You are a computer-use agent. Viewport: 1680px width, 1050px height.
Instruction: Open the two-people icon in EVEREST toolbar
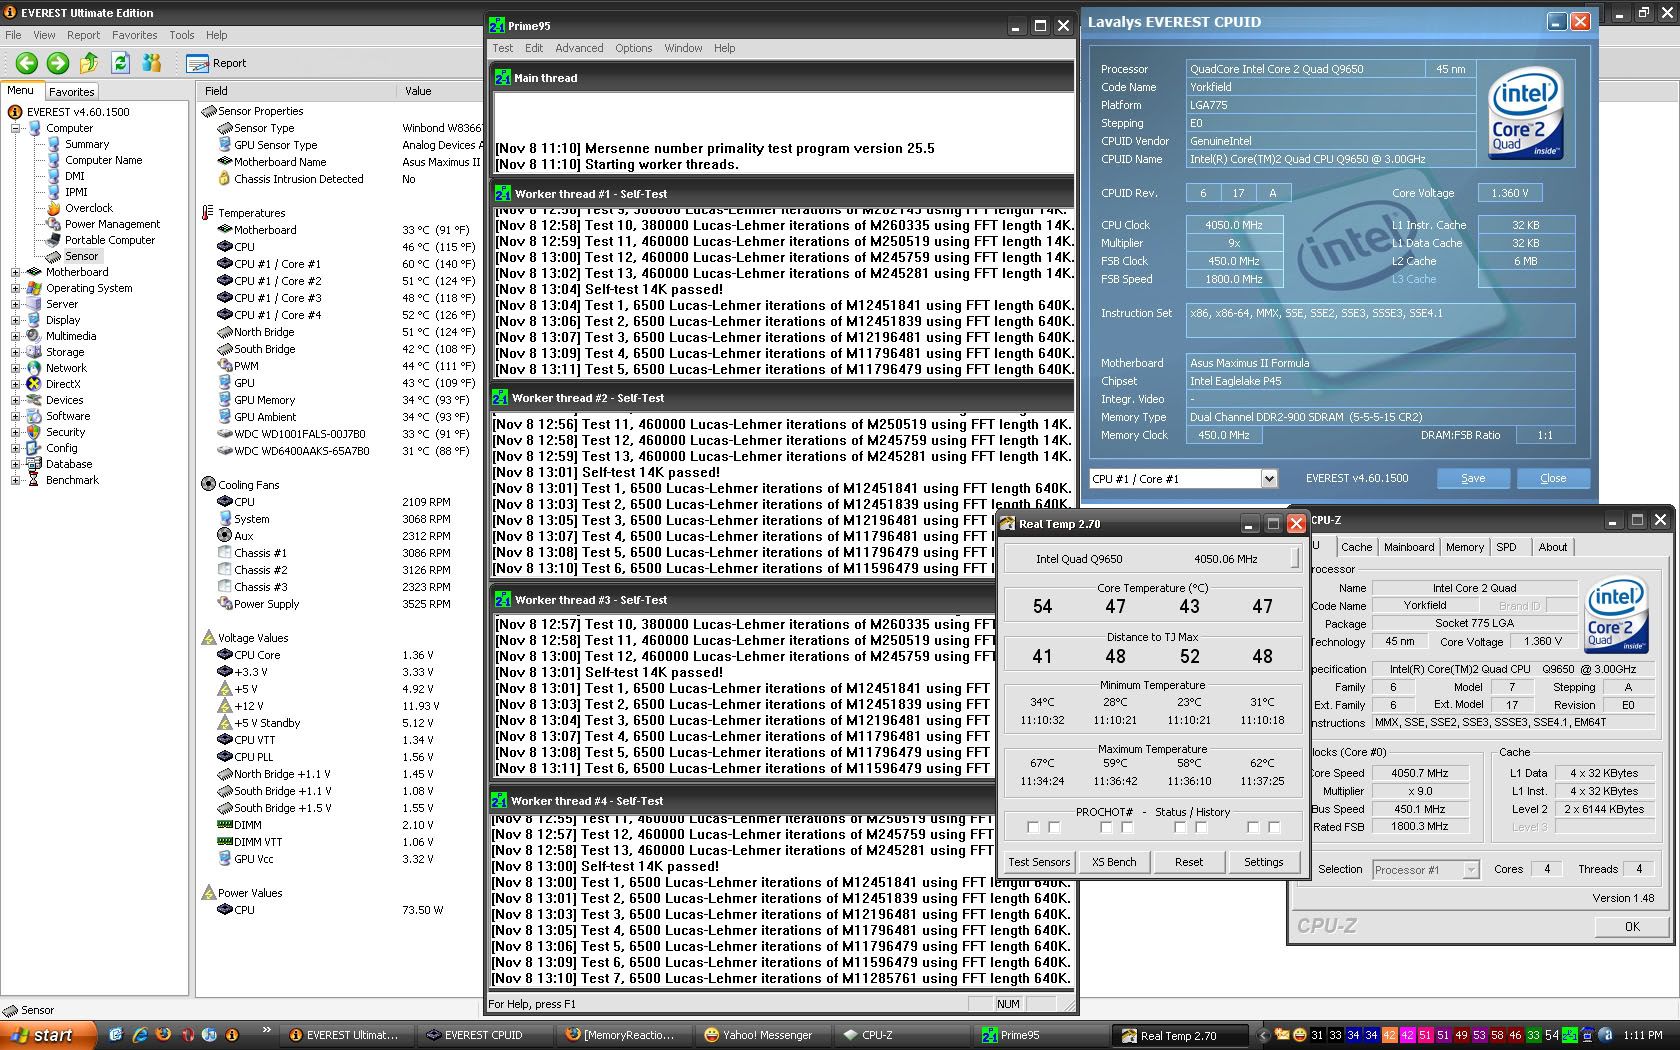pyautogui.click(x=152, y=63)
